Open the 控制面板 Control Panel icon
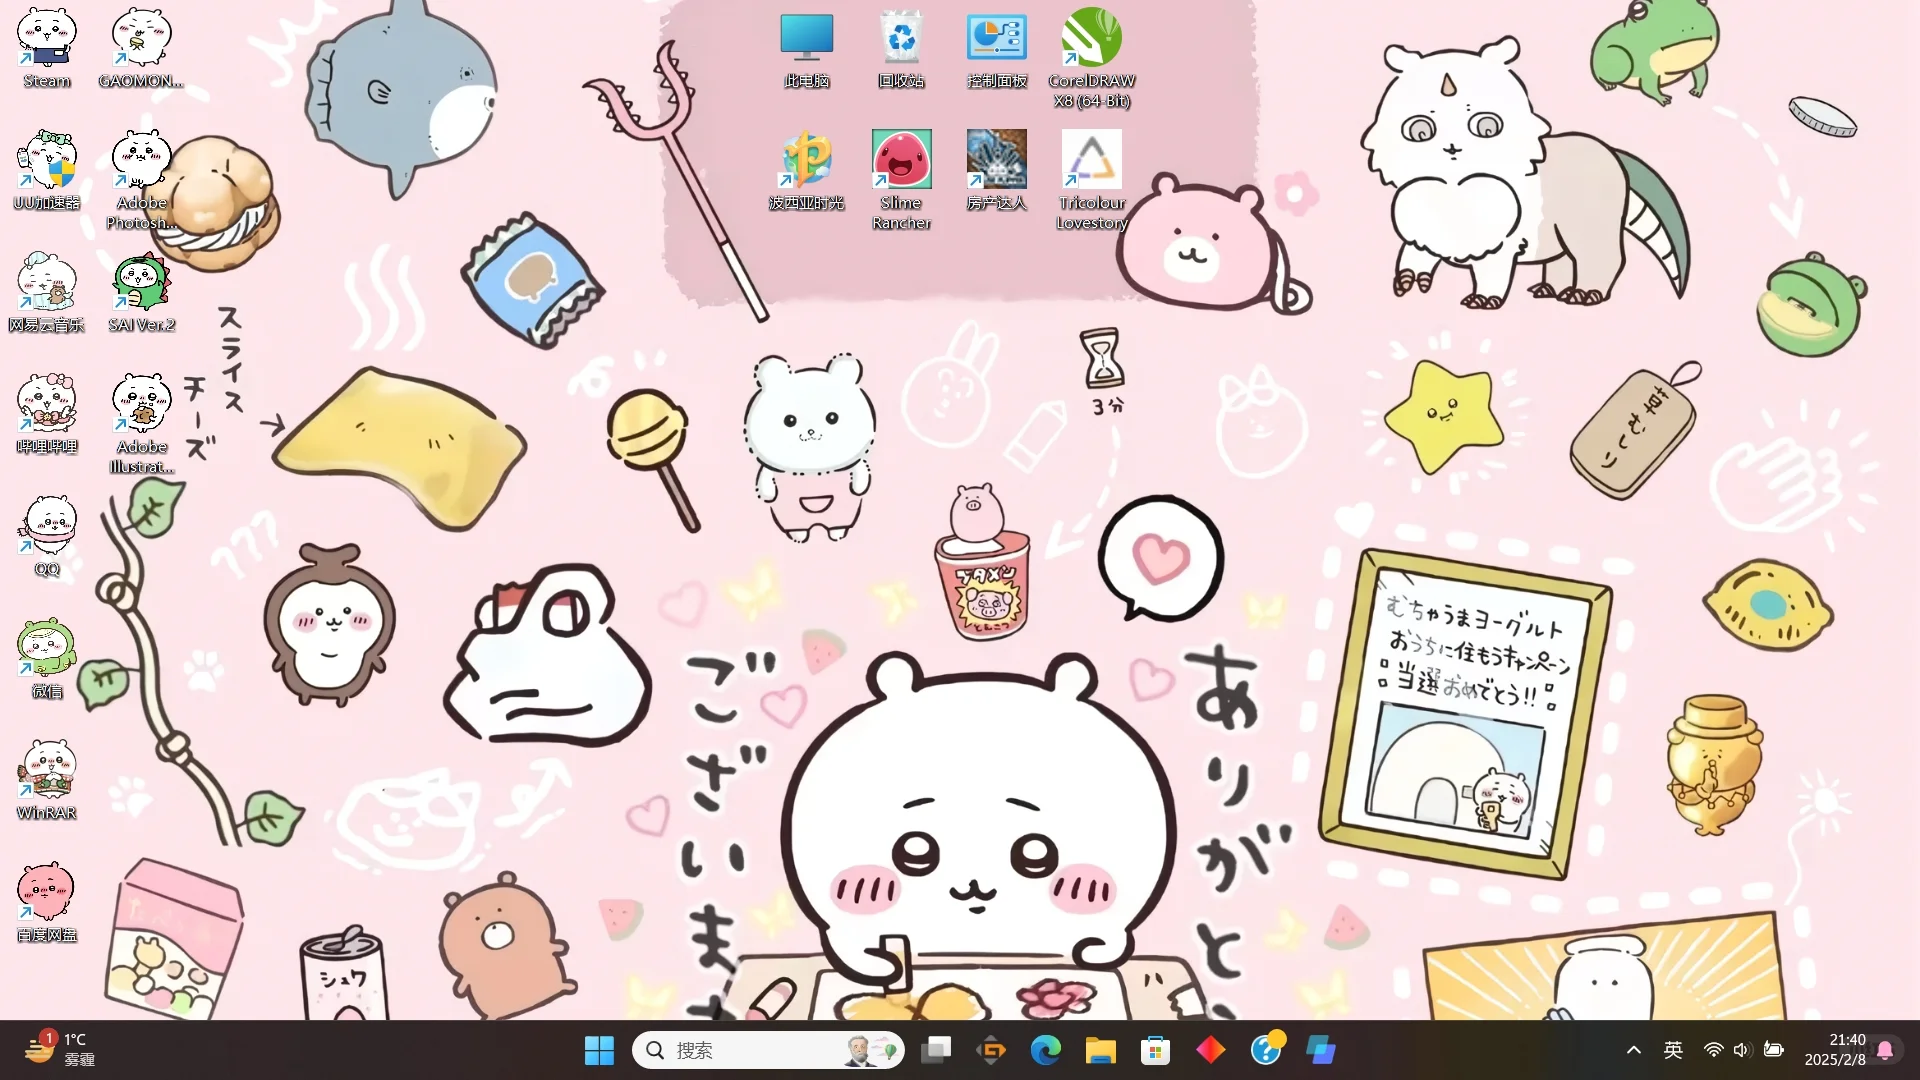Screen dimensions: 1920x1080 pyautogui.click(x=996, y=40)
